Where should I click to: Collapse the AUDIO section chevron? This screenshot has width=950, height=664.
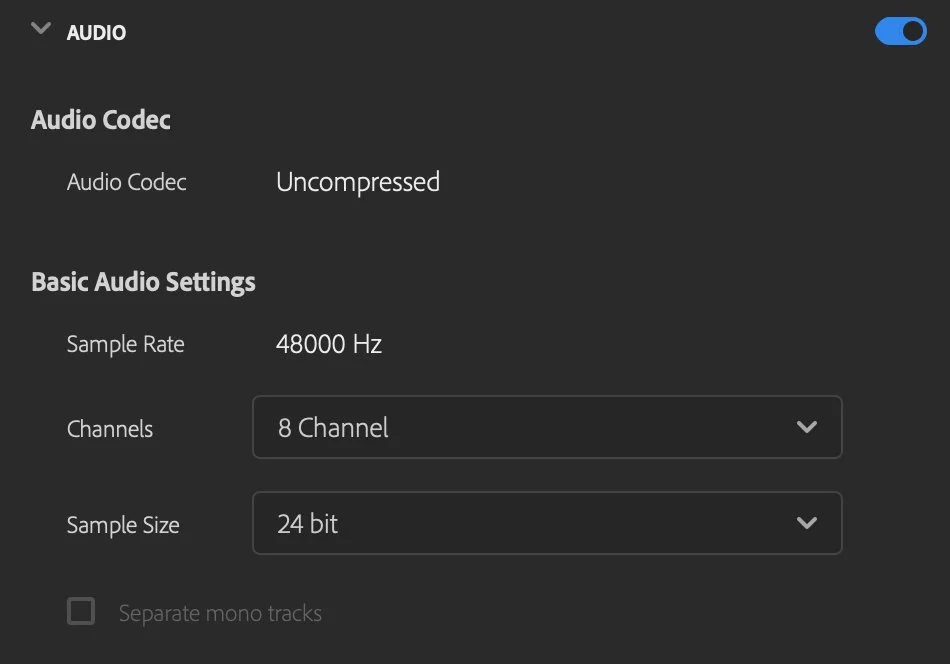tap(41, 29)
